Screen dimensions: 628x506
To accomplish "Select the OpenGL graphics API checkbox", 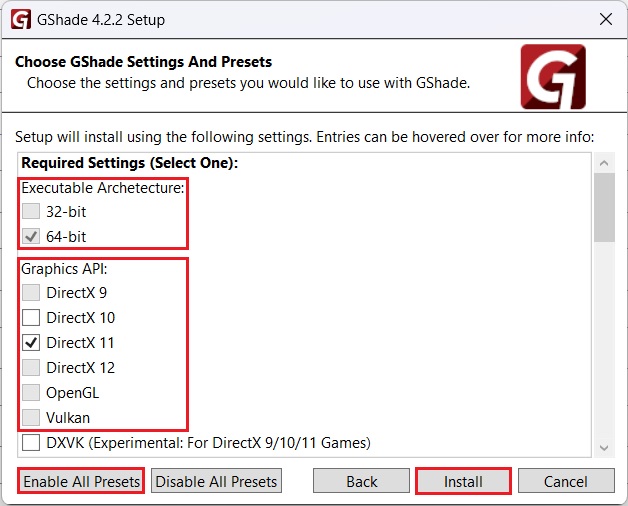I will point(31,393).
